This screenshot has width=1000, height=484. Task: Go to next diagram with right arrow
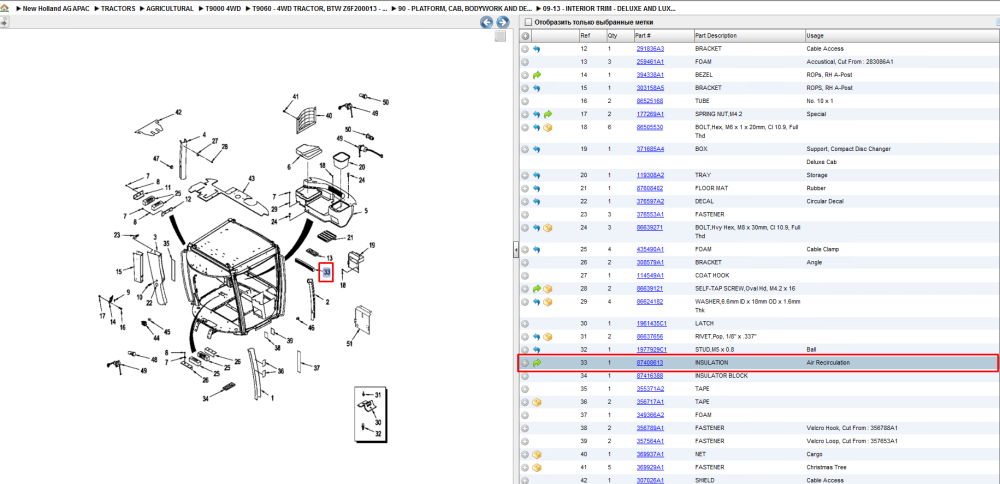[503, 23]
